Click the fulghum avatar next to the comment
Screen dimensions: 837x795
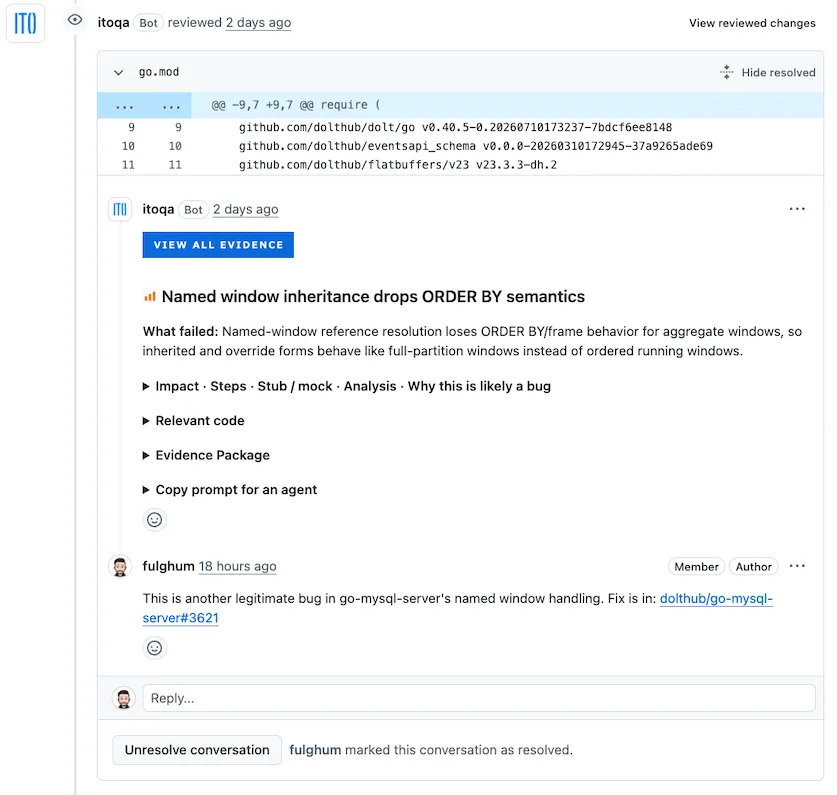click(x=120, y=566)
